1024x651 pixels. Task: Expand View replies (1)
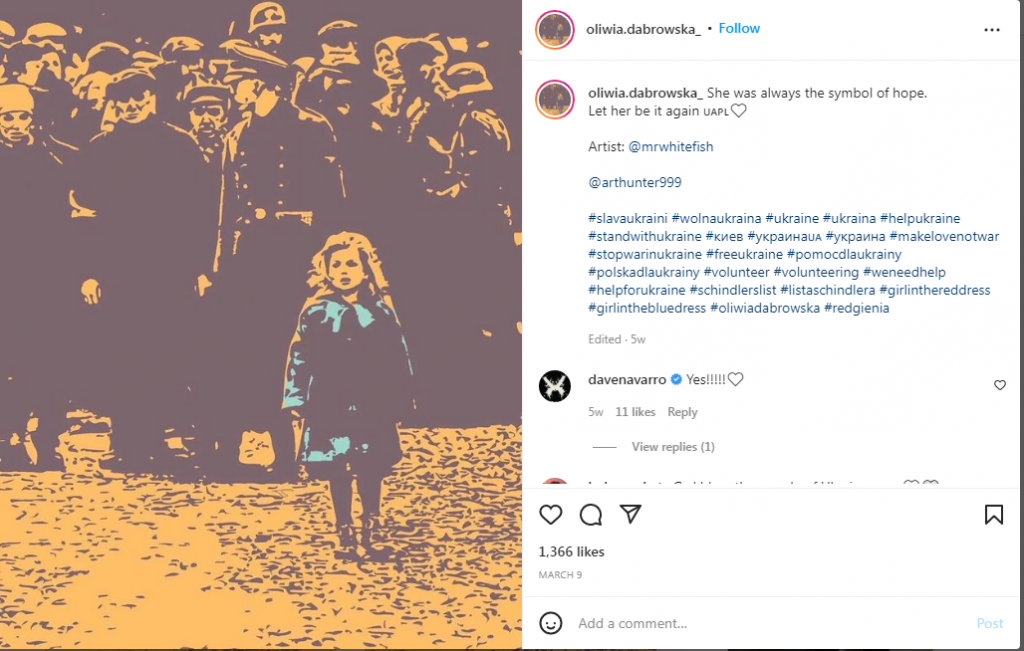[x=673, y=447]
